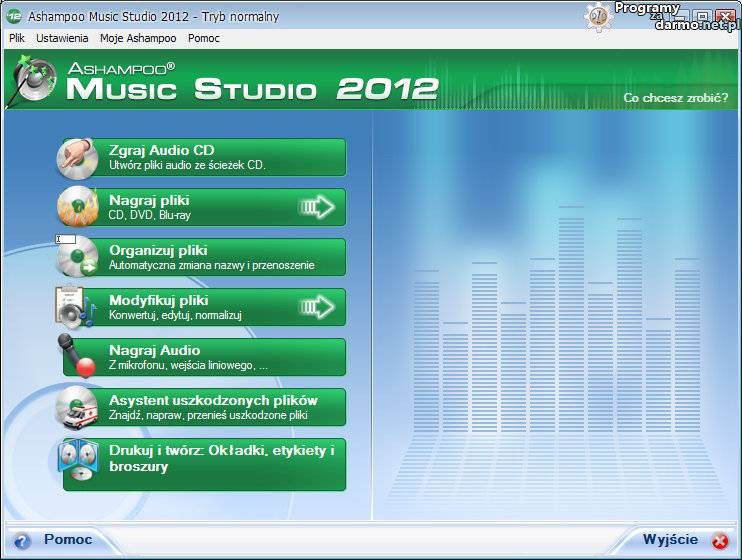
Task: Expand Modyfikuj pliki submenu arrow
Action: coord(317,307)
